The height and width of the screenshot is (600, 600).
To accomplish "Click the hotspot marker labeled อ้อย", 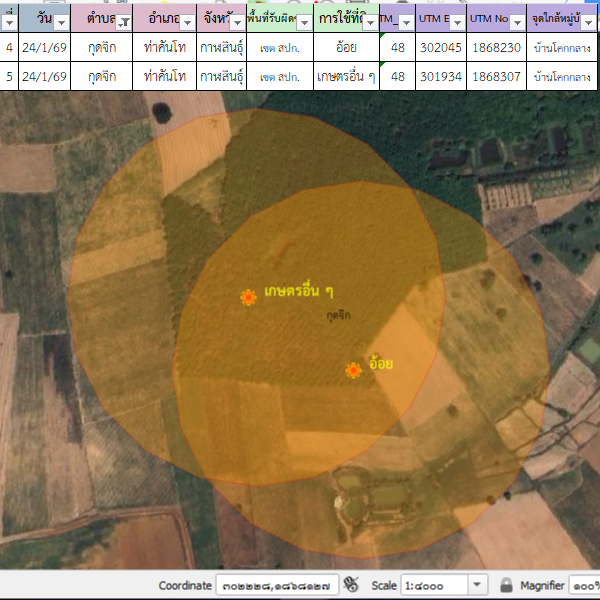I will coord(353,370).
